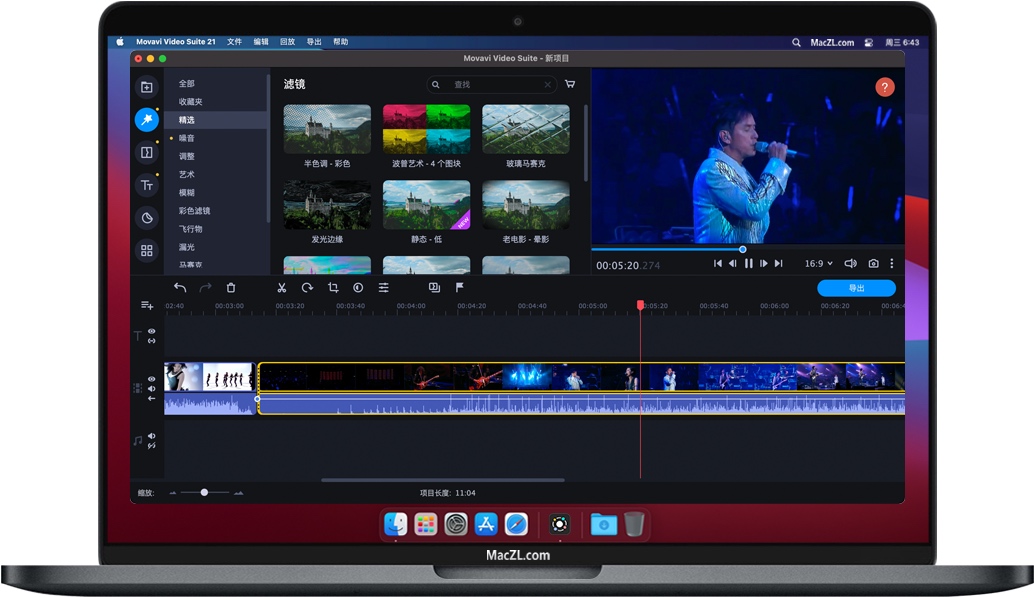Toggle visibility of the video track

(x=152, y=379)
